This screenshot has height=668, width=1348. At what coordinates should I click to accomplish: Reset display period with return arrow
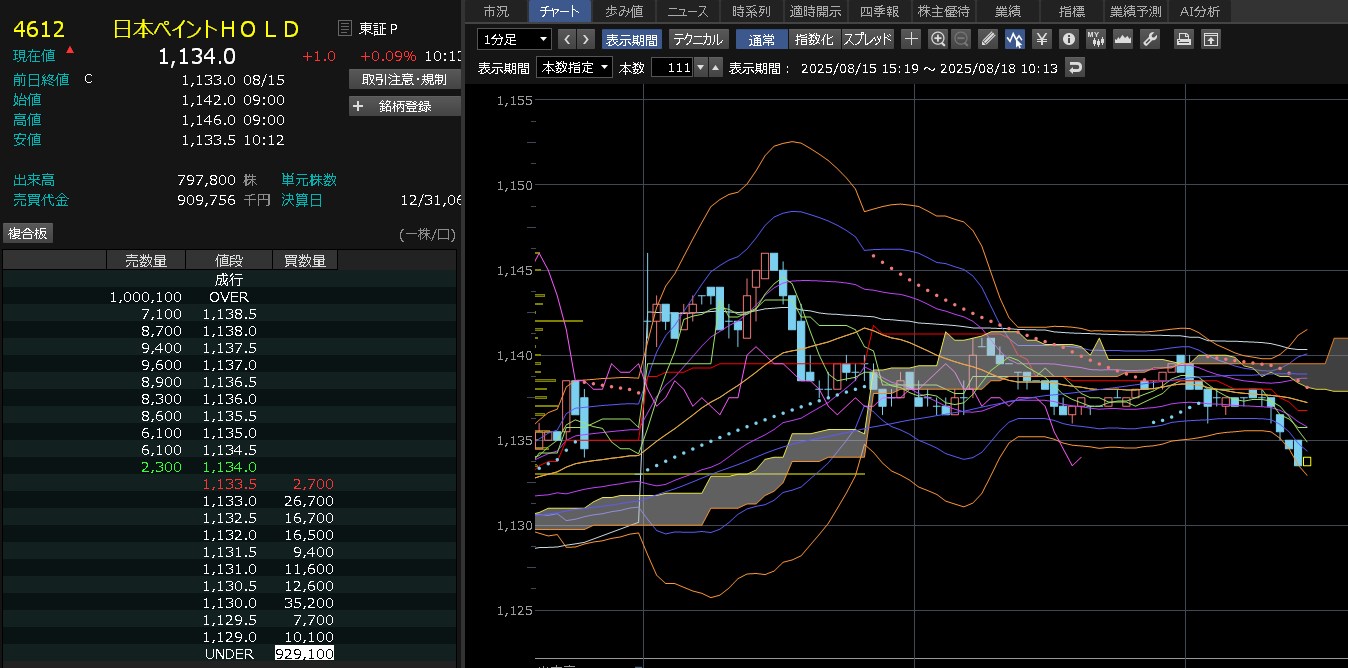1075,67
